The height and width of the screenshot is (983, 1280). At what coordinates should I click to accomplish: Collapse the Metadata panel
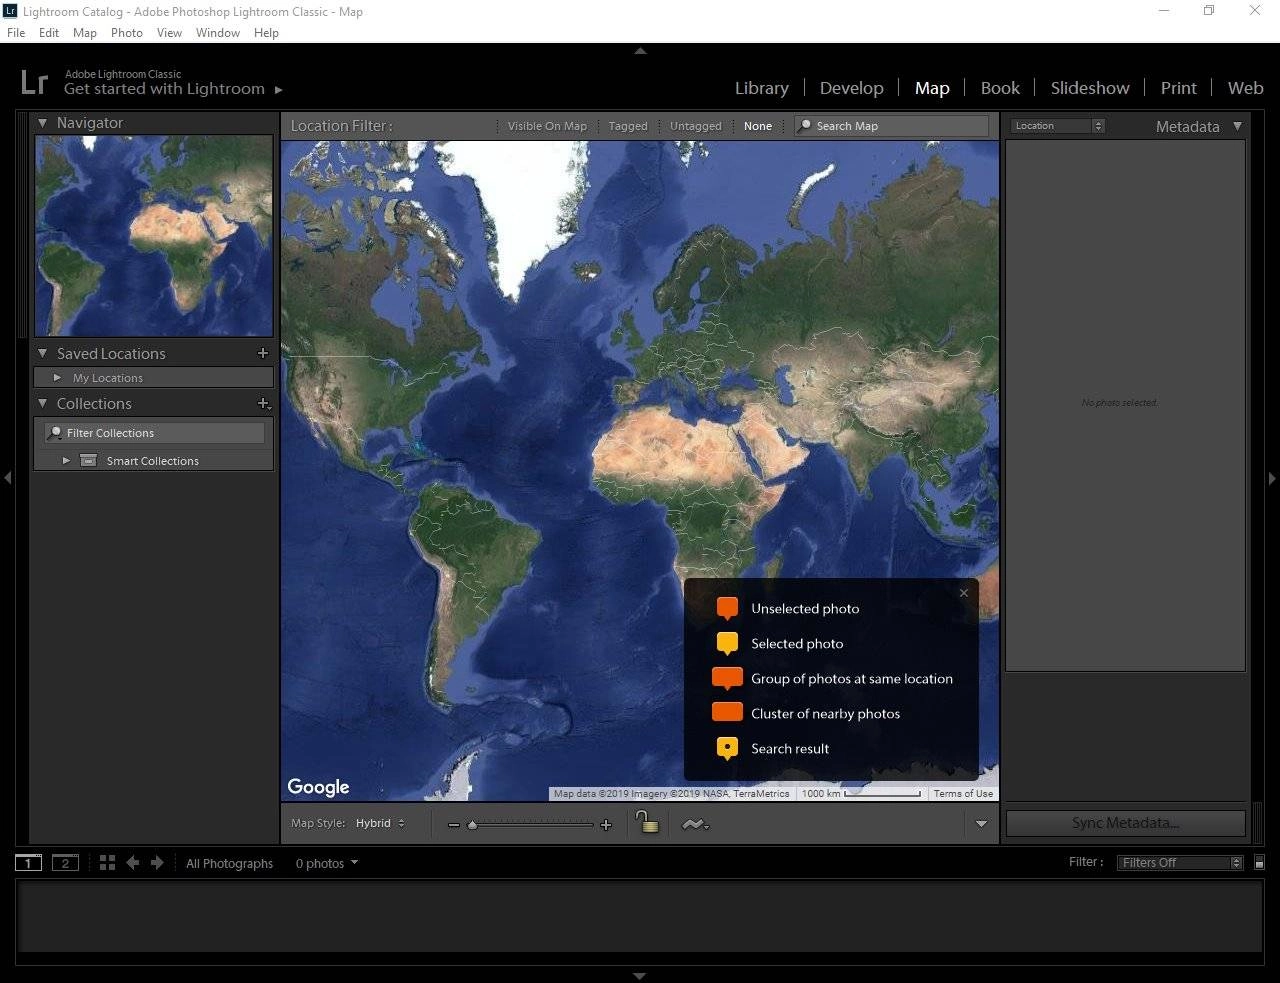click(1237, 126)
